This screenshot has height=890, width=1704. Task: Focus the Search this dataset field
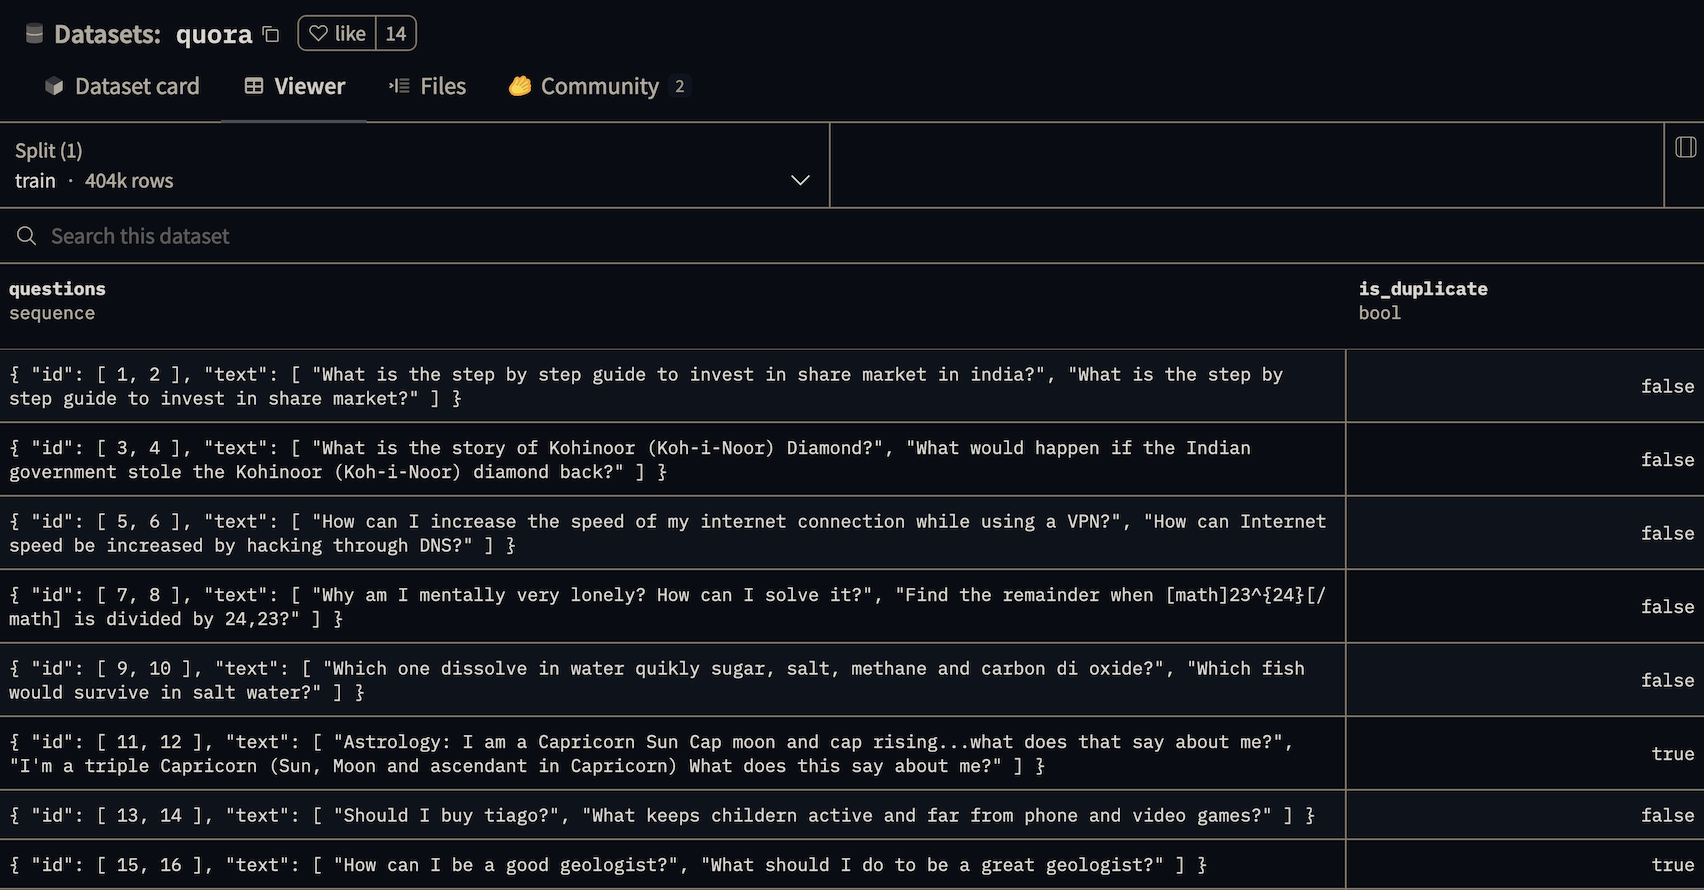click(x=852, y=236)
